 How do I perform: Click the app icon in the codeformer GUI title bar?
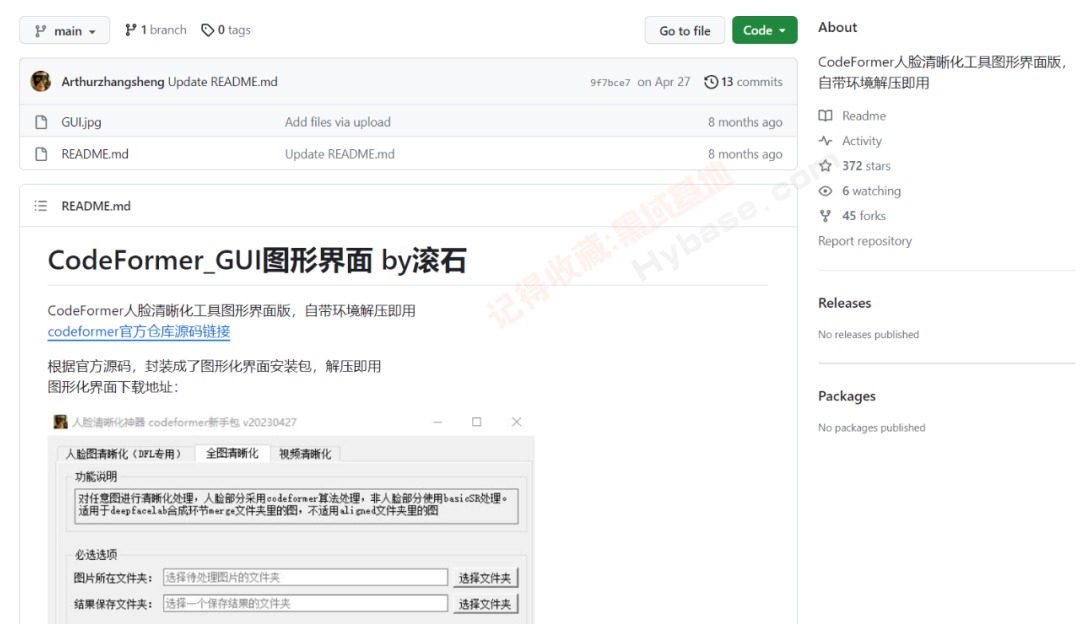[61, 421]
